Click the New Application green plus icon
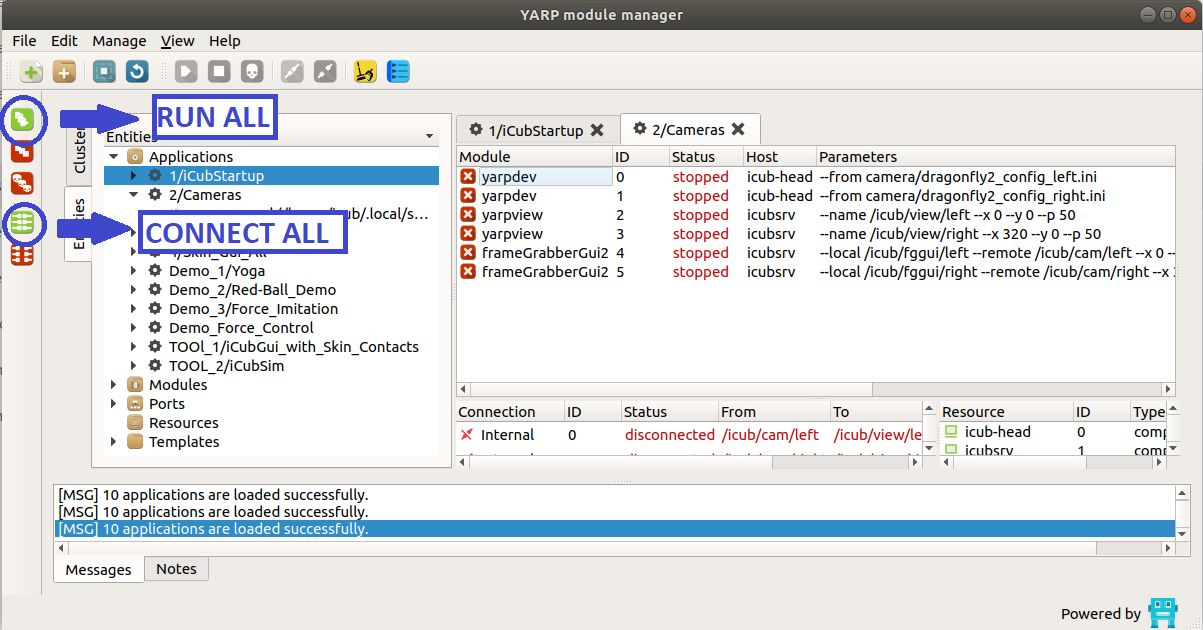 tap(32, 72)
